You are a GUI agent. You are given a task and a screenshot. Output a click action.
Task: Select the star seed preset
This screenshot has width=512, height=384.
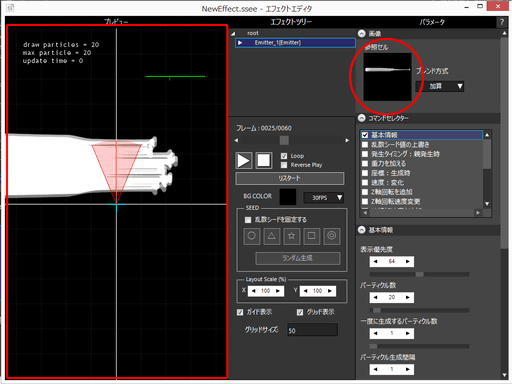[292, 236]
